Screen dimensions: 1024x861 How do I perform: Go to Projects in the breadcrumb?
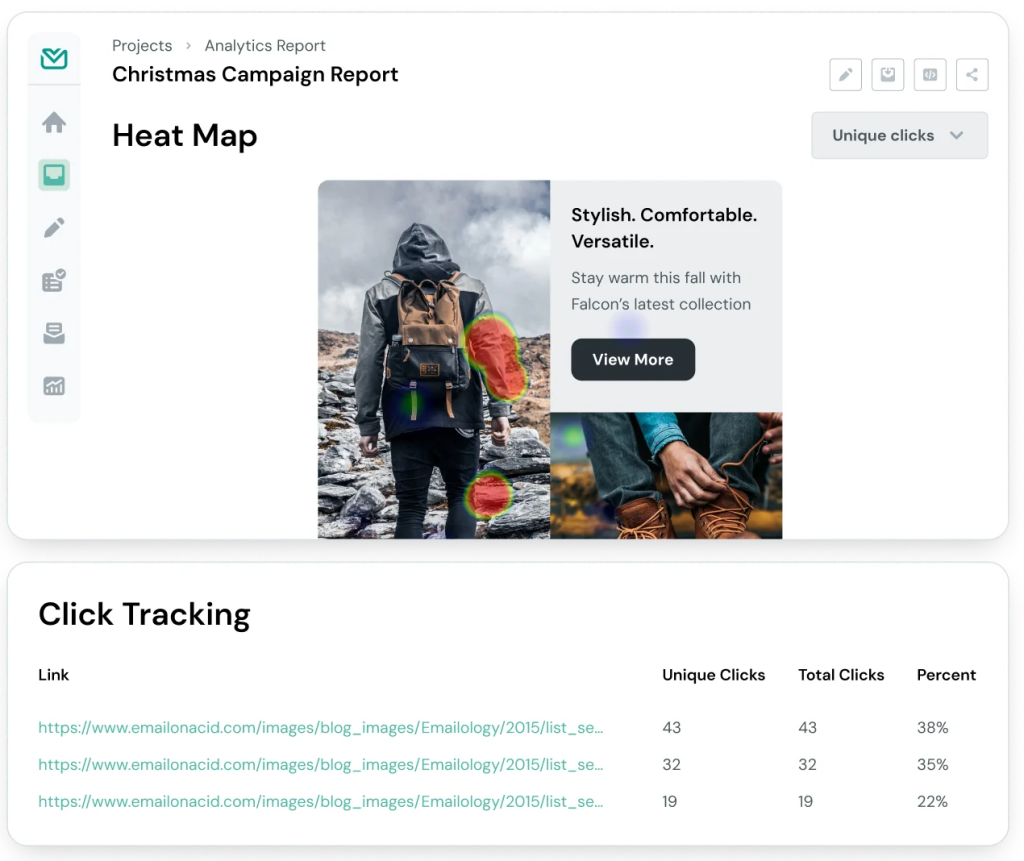coord(142,46)
